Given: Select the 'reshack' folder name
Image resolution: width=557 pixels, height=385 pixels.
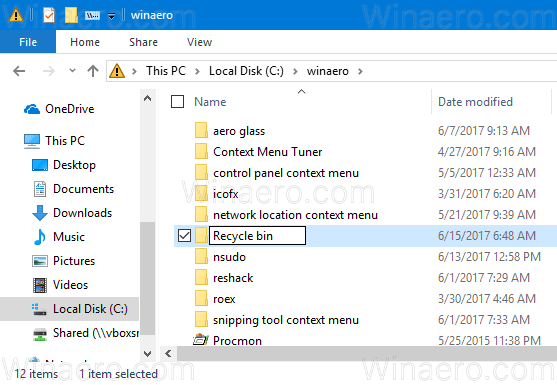Looking at the screenshot, I should coord(233,278).
